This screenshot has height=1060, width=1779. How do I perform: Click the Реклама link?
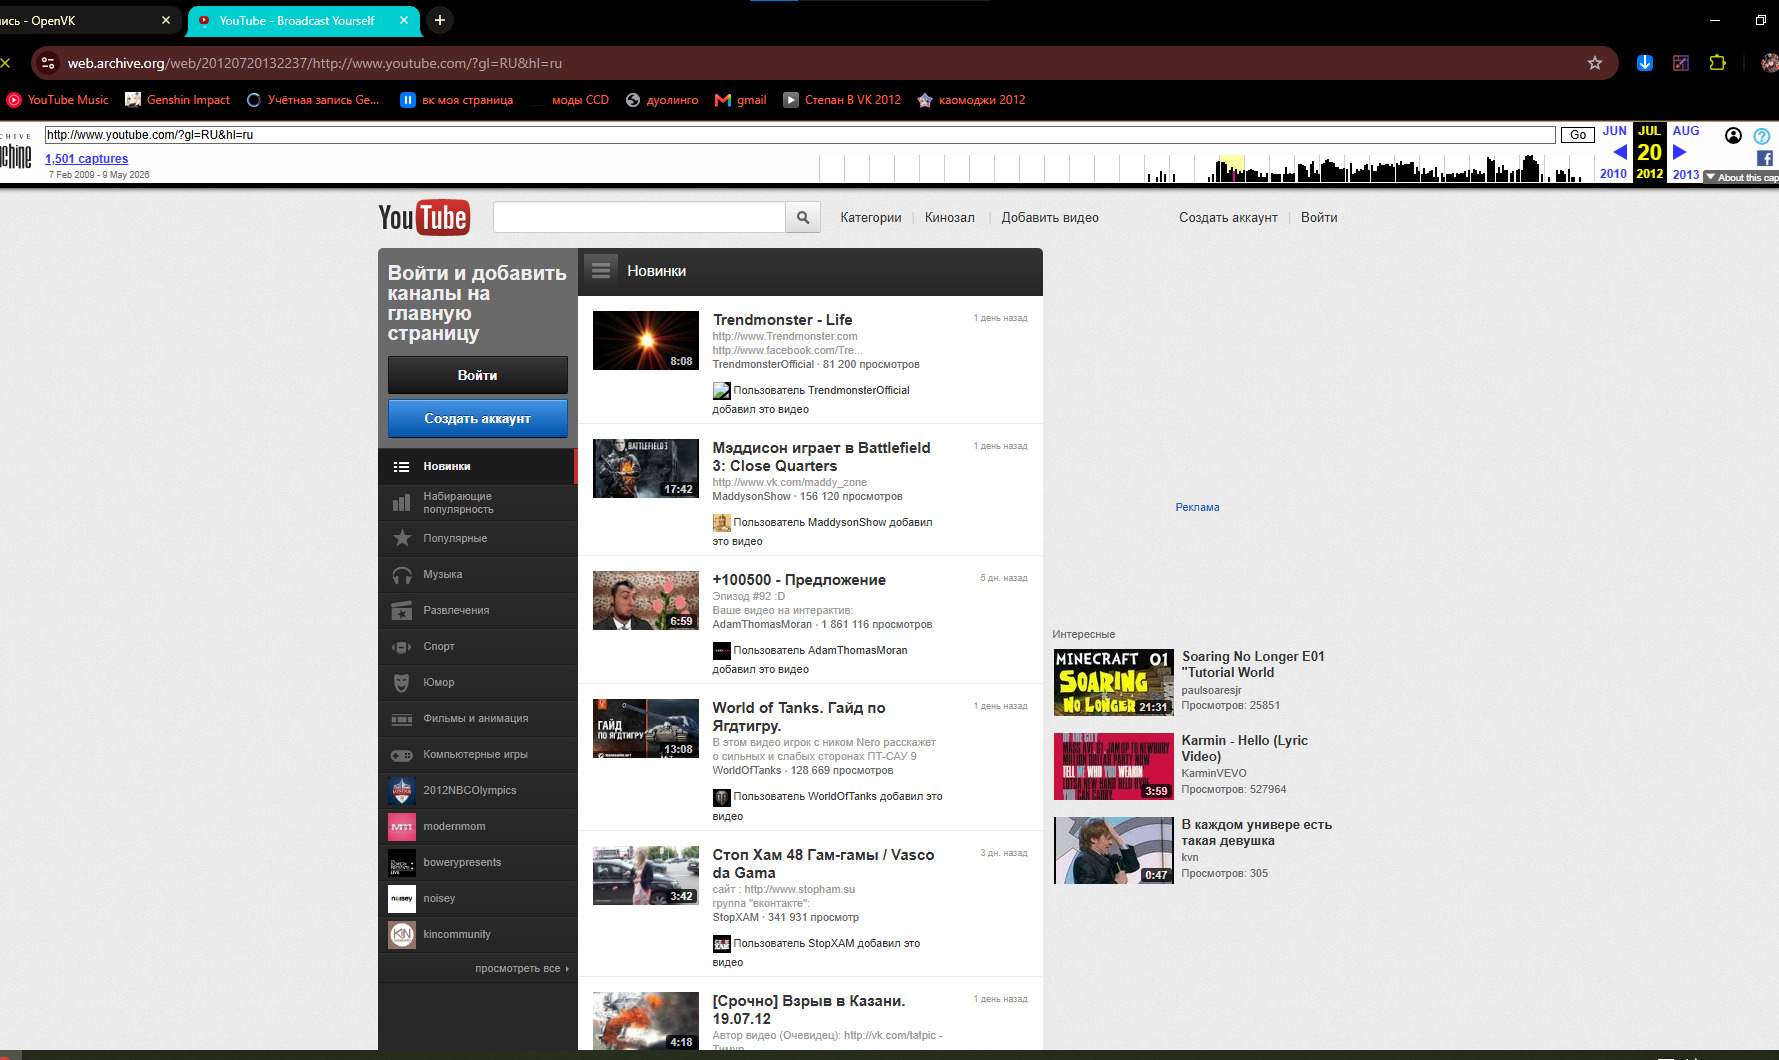1197,508
